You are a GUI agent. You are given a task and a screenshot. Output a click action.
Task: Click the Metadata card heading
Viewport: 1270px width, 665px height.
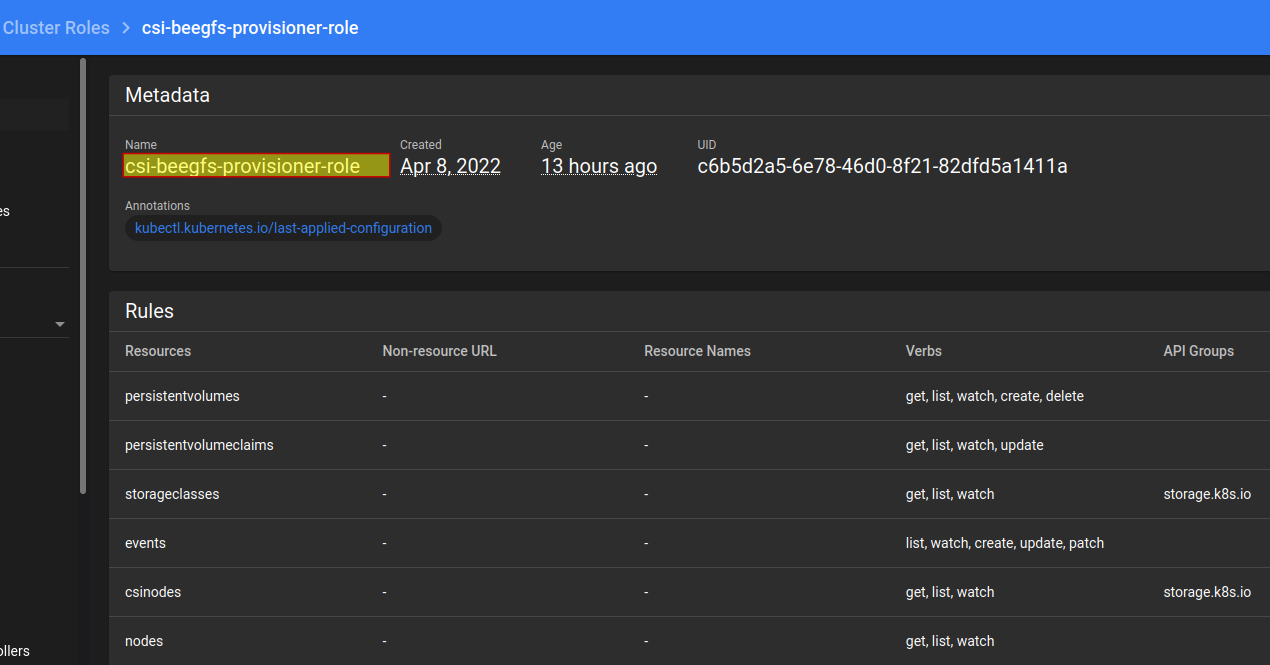[167, 96]
